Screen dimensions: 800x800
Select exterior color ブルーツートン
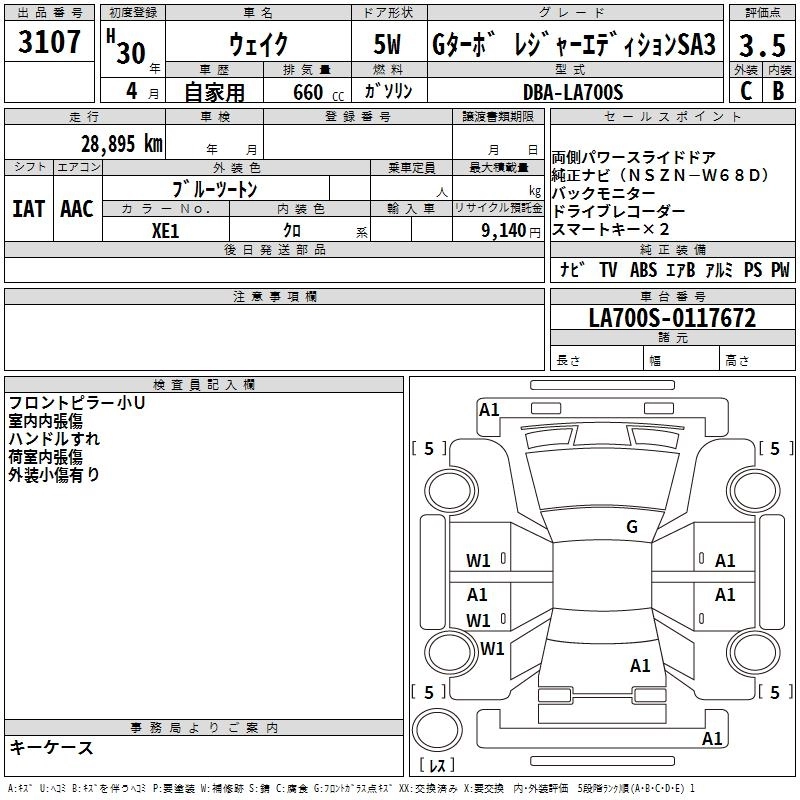pyautogui.click(x=215, y=189)
